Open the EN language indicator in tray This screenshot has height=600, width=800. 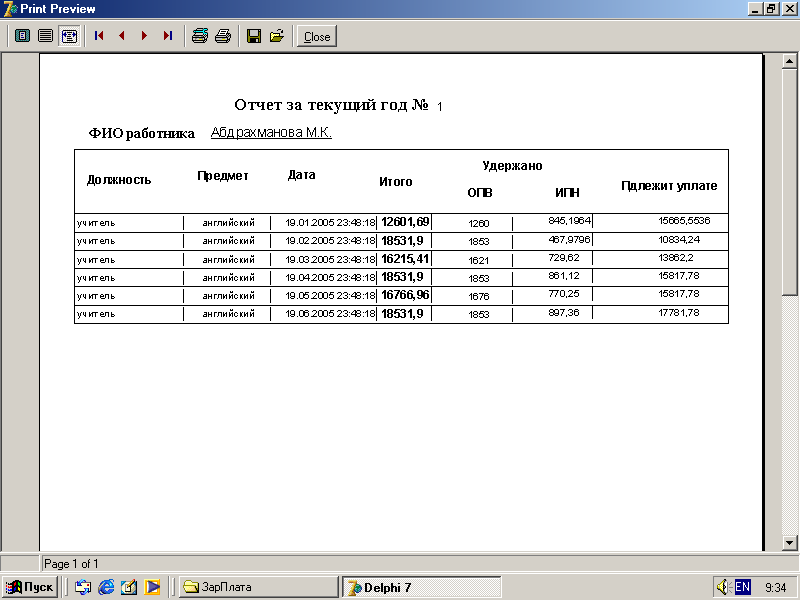(742, 587)
